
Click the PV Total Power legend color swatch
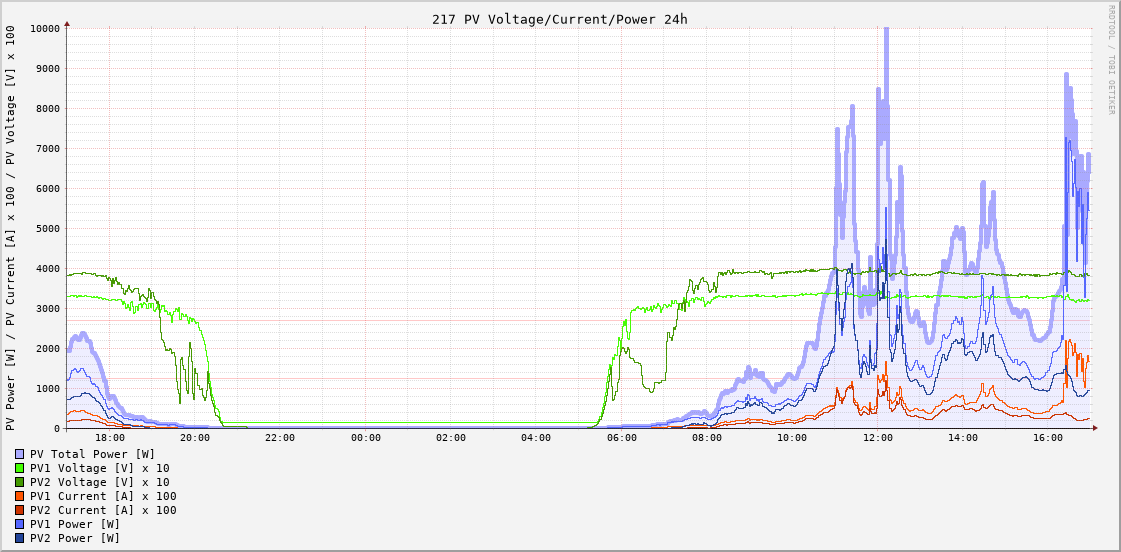point(19,454)
